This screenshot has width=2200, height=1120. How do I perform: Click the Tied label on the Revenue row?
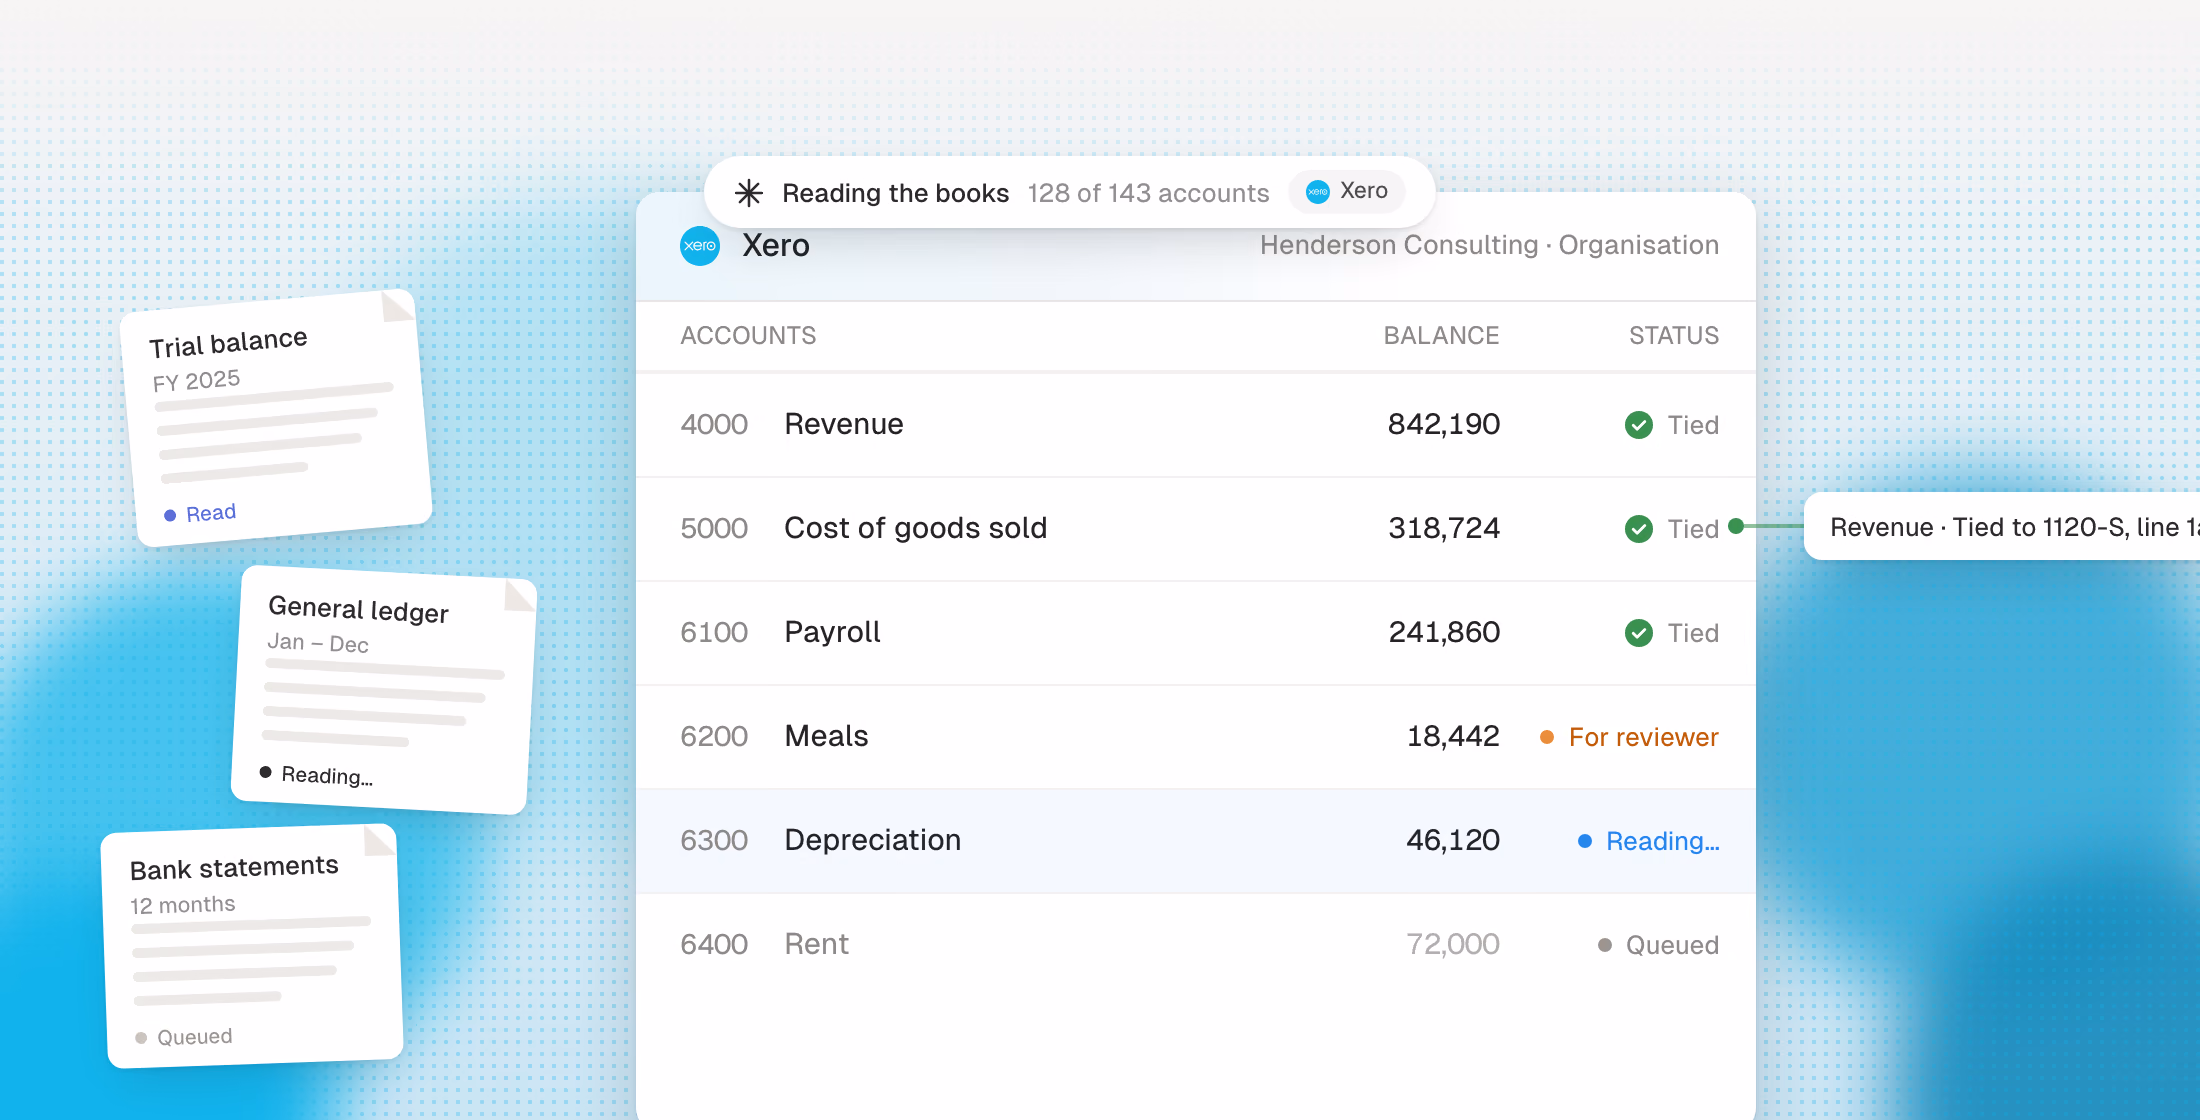1693,425
